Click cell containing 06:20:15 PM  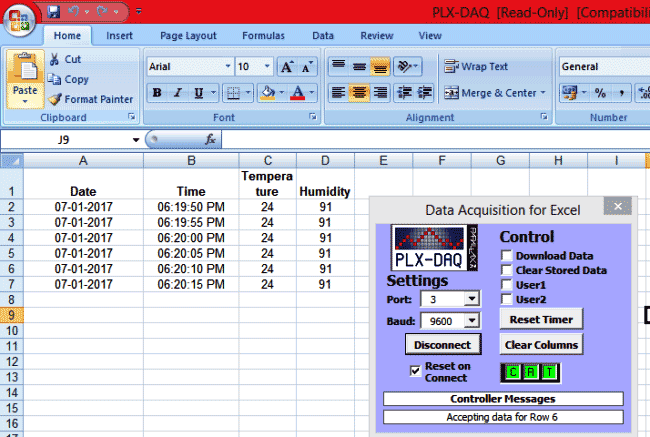coord(191,284)
